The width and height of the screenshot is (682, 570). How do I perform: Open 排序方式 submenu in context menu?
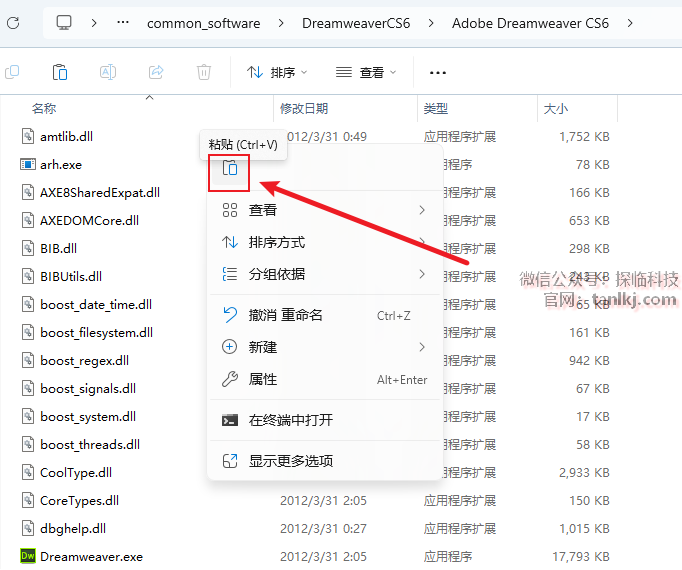325,242
